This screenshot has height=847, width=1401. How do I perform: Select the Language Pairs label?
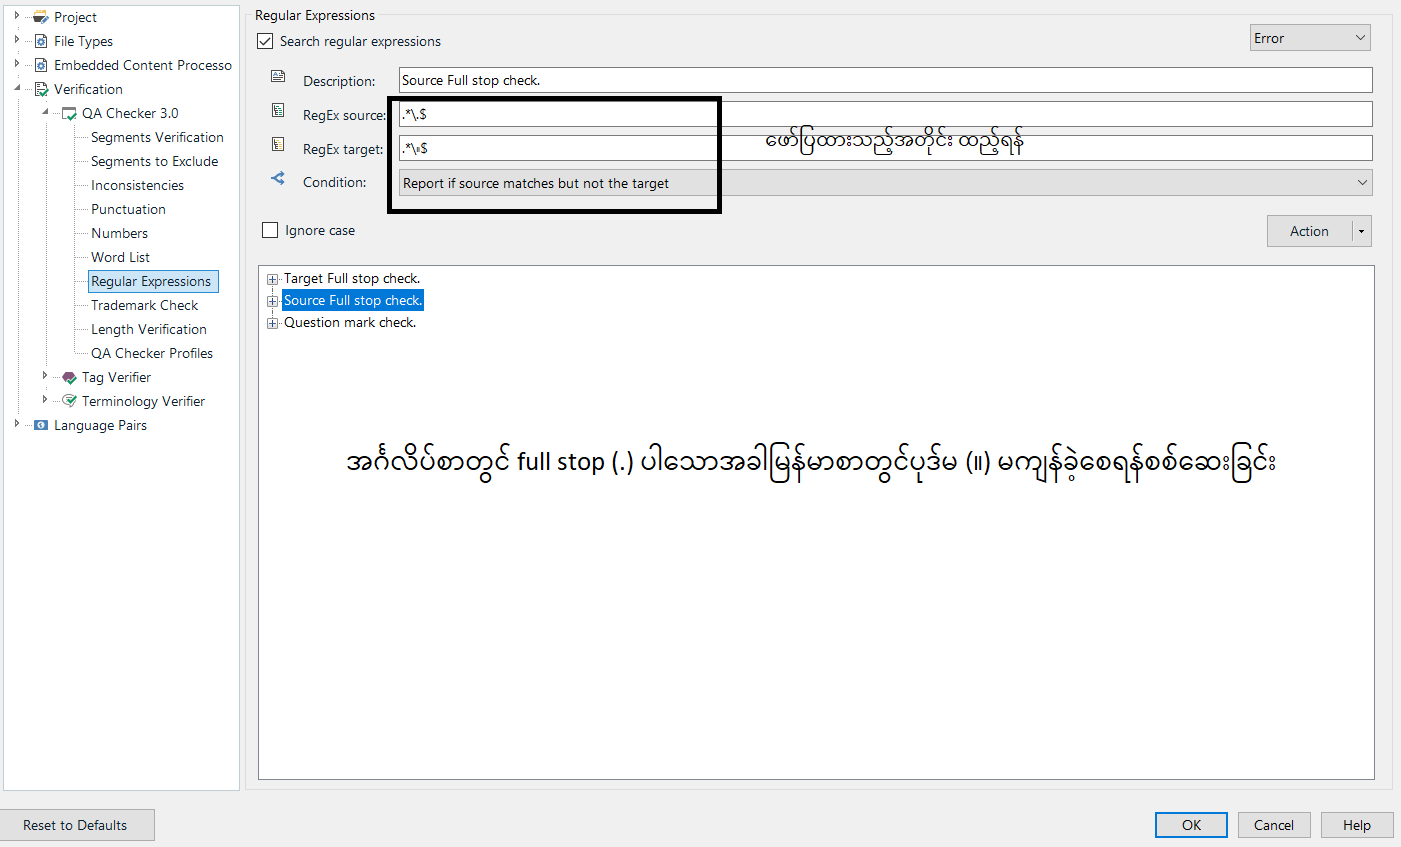pyautogui.click(x=100, y=425)
